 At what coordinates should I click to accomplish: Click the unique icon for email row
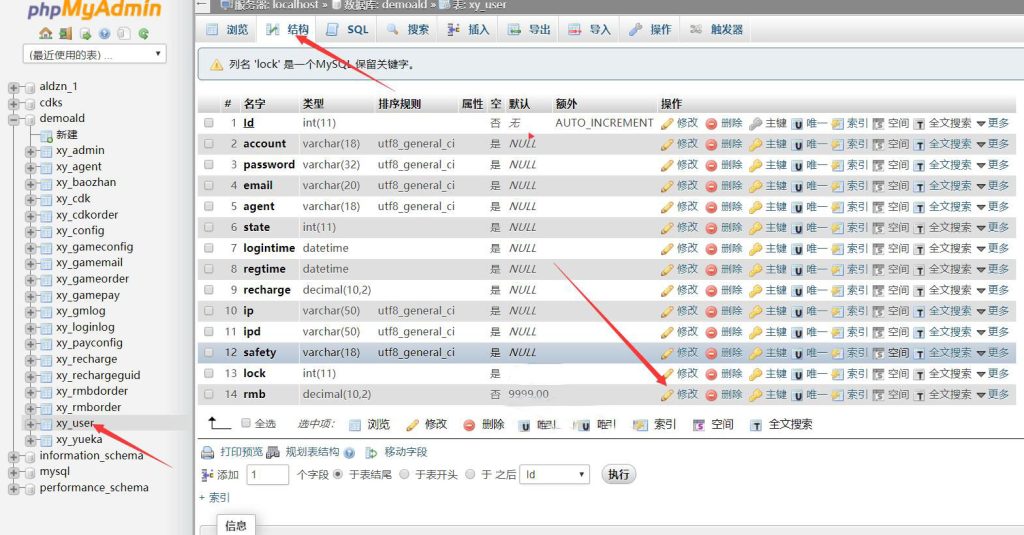(797, 186)
